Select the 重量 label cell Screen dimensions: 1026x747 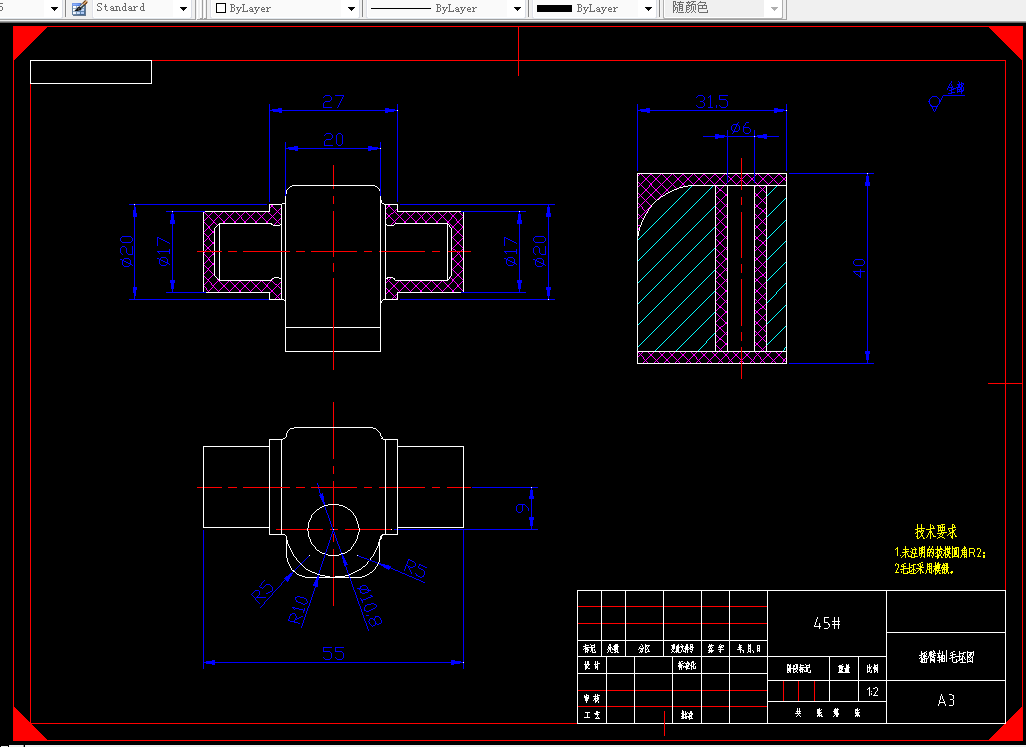click(x=844, y=669)
